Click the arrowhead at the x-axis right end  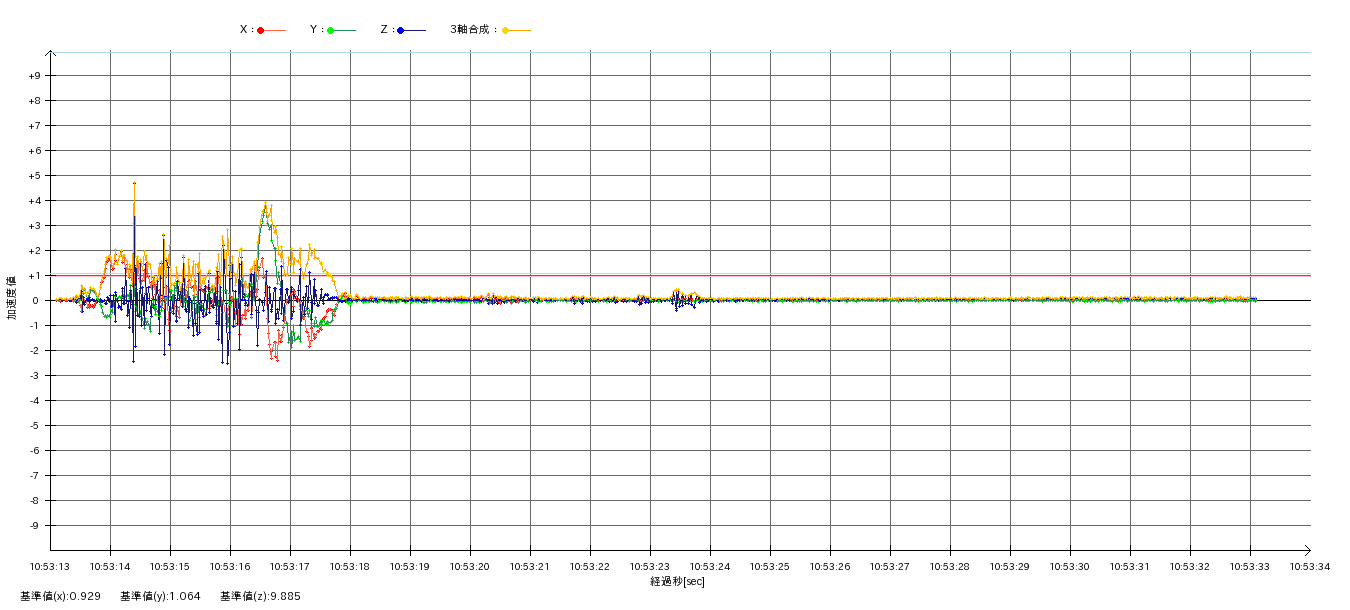click(x=1306, y=550)
